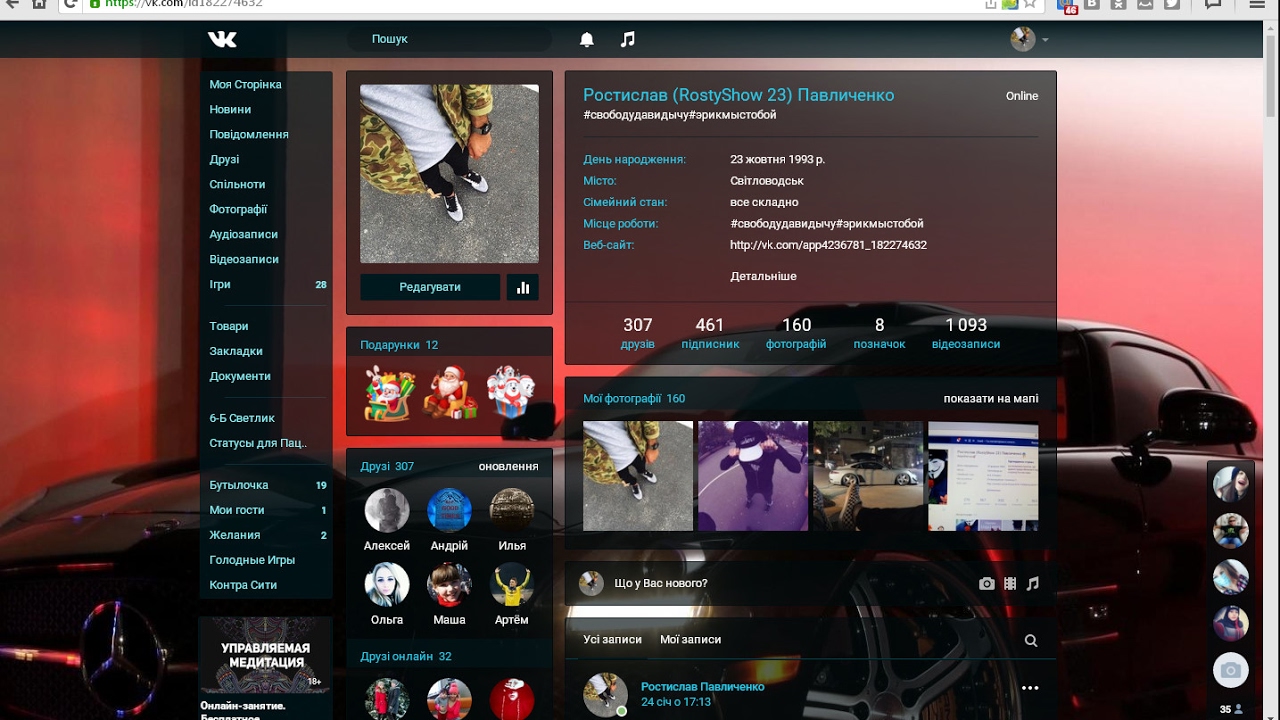Open the УПРАВЛЯЕМАЯ МЕДИТАЦИЯ ad
1280x720 pixels.
pos(265,655)
